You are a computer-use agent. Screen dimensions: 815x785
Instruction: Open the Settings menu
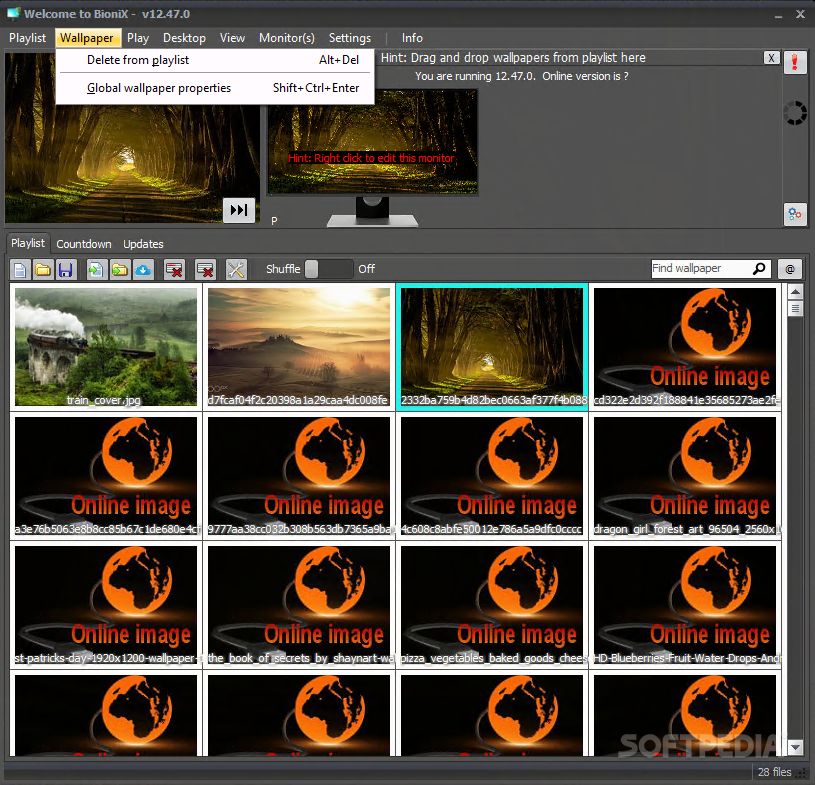350,38
